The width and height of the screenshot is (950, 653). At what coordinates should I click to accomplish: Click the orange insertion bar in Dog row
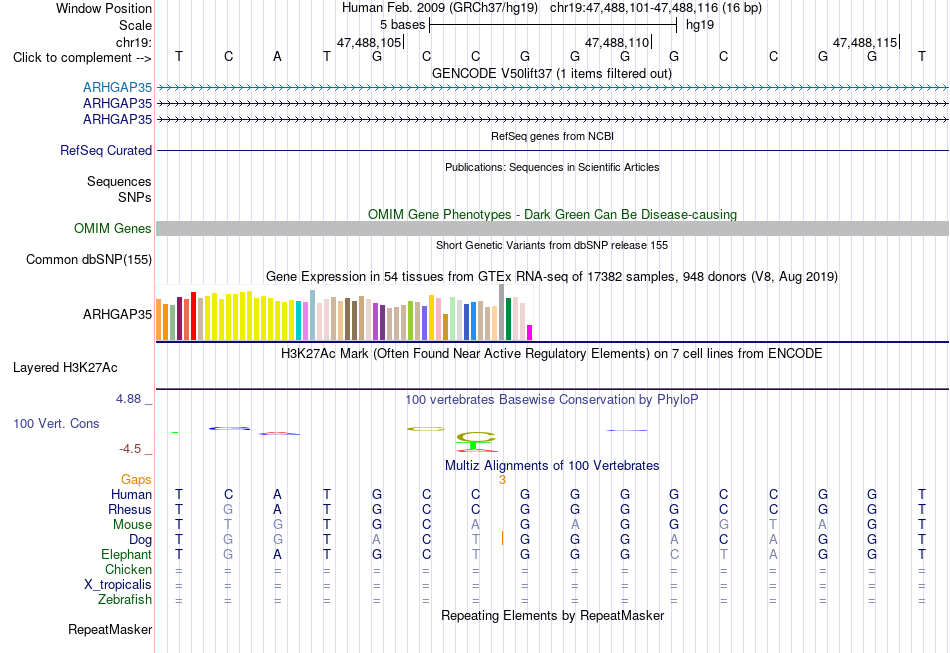502,538
